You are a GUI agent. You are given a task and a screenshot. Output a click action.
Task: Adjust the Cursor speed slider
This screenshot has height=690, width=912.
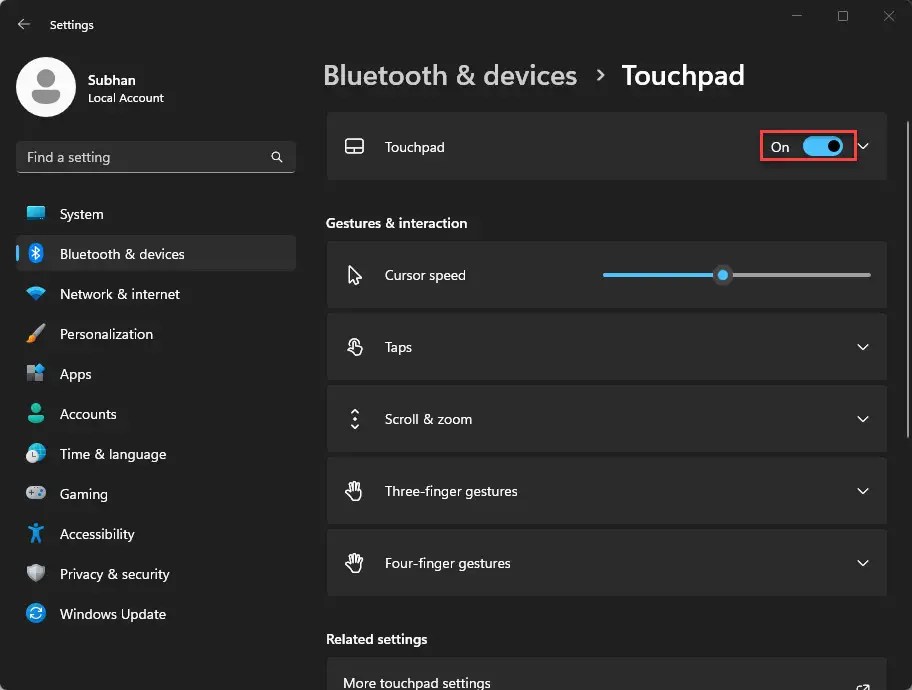pyautogui.click(x=723, y=275)
